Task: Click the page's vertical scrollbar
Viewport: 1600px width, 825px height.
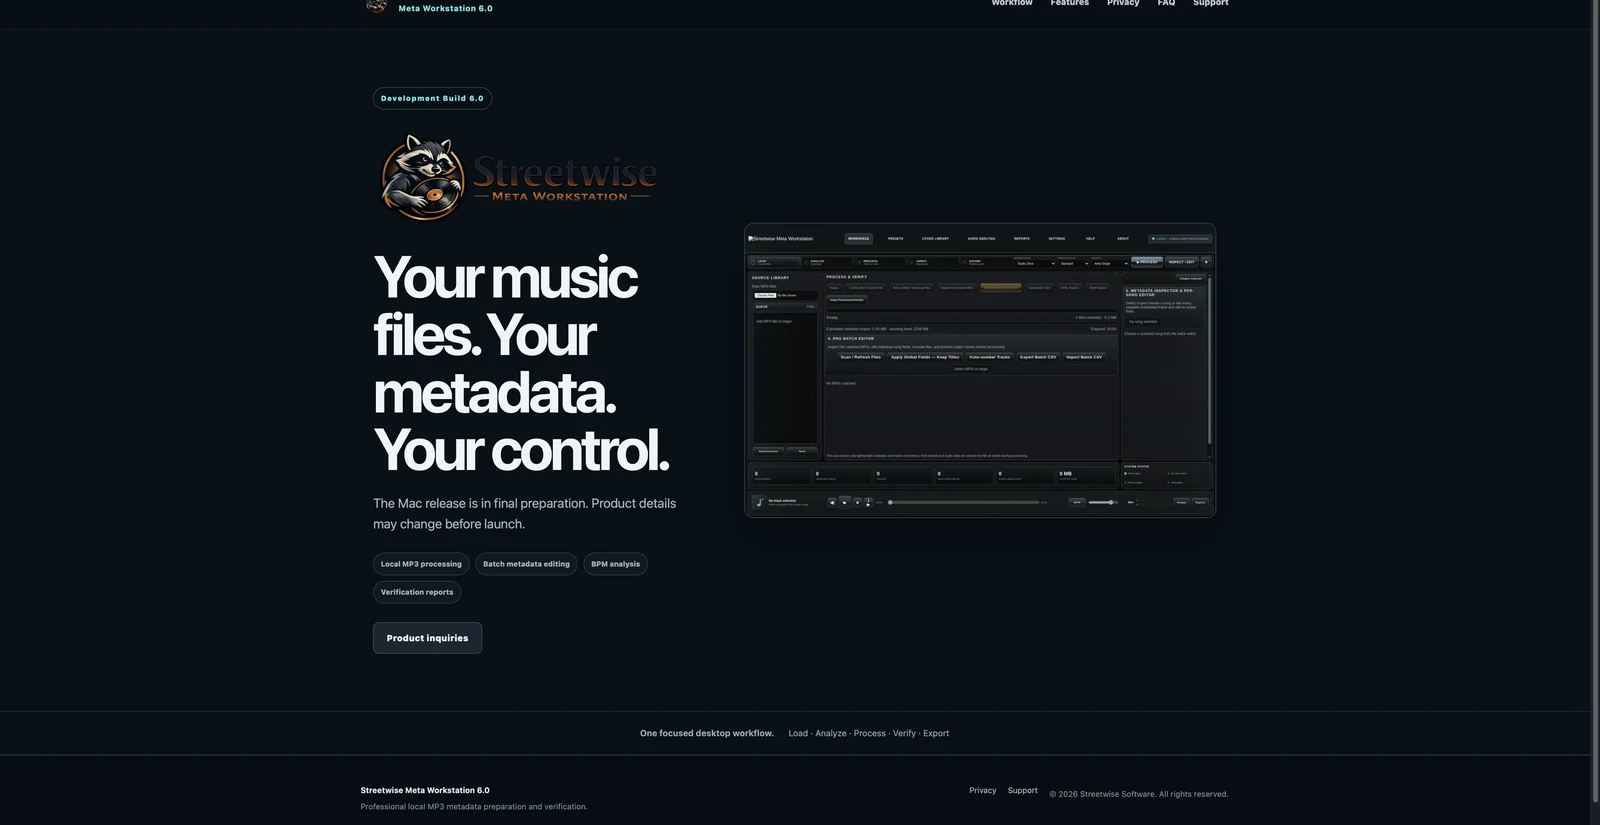Action: point(1595,400)
